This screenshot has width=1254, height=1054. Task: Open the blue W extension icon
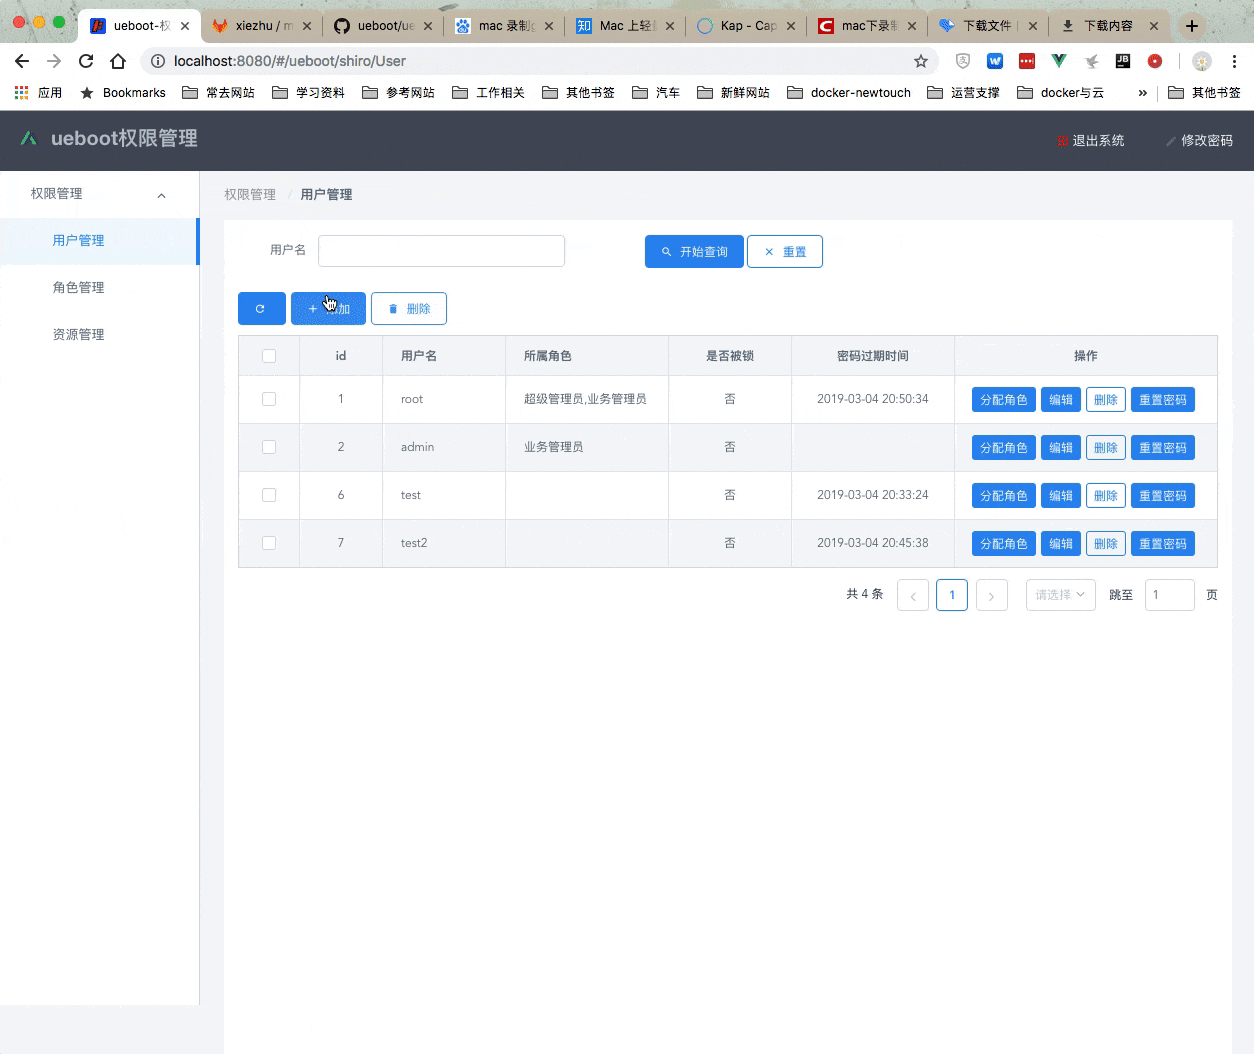click(995, 61)
